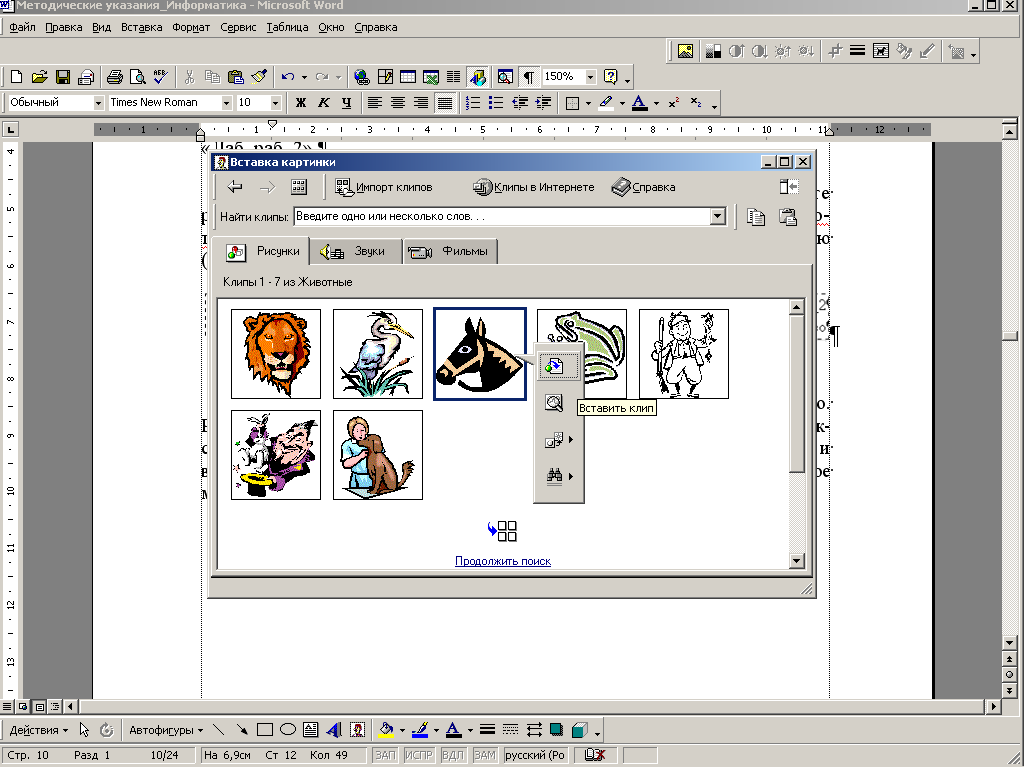Click the font color A button
Image resolution: width=1024 pixels, height=768 pixels.
[640, 103]
